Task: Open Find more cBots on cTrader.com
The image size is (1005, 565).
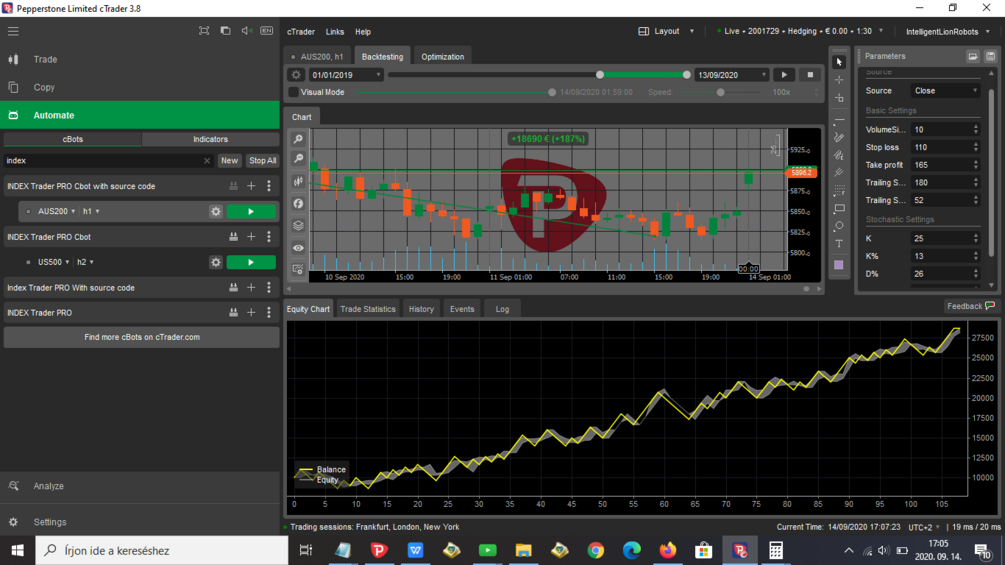Action: click(x=142, y=337)
